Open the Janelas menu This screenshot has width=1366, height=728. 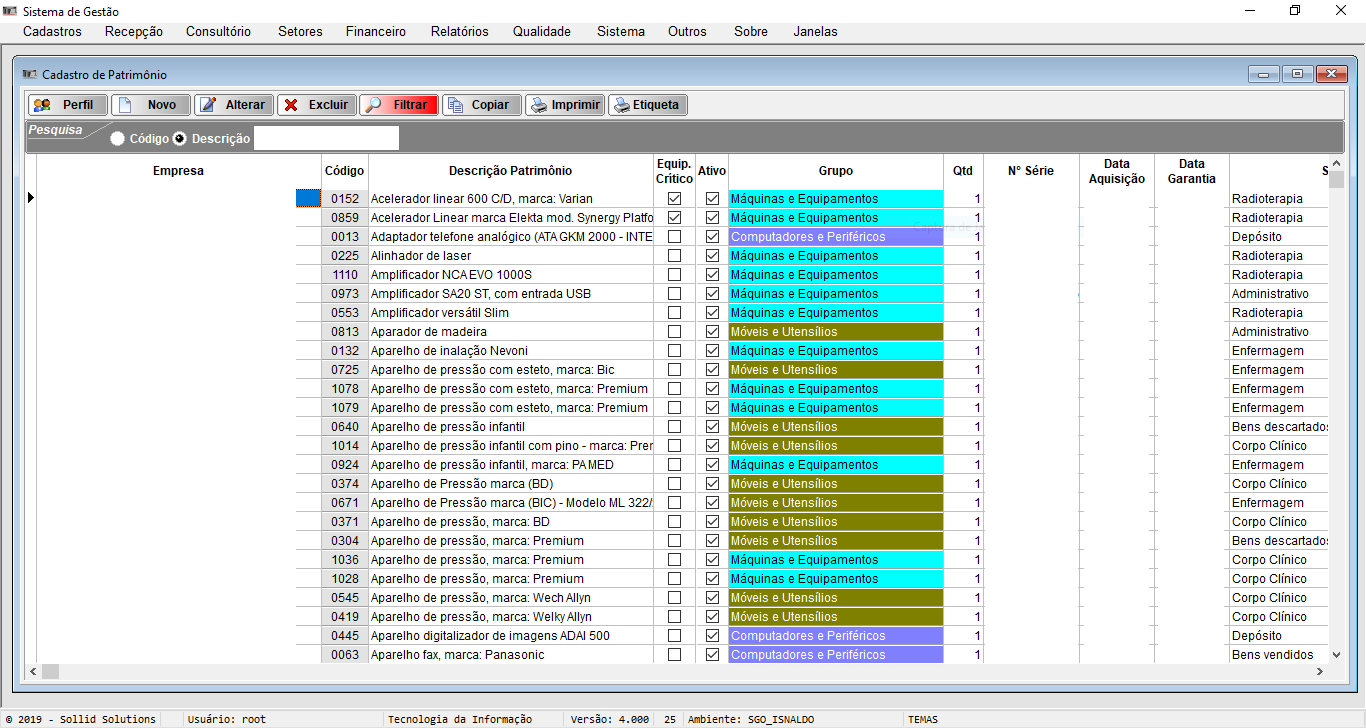pos(816,31)
